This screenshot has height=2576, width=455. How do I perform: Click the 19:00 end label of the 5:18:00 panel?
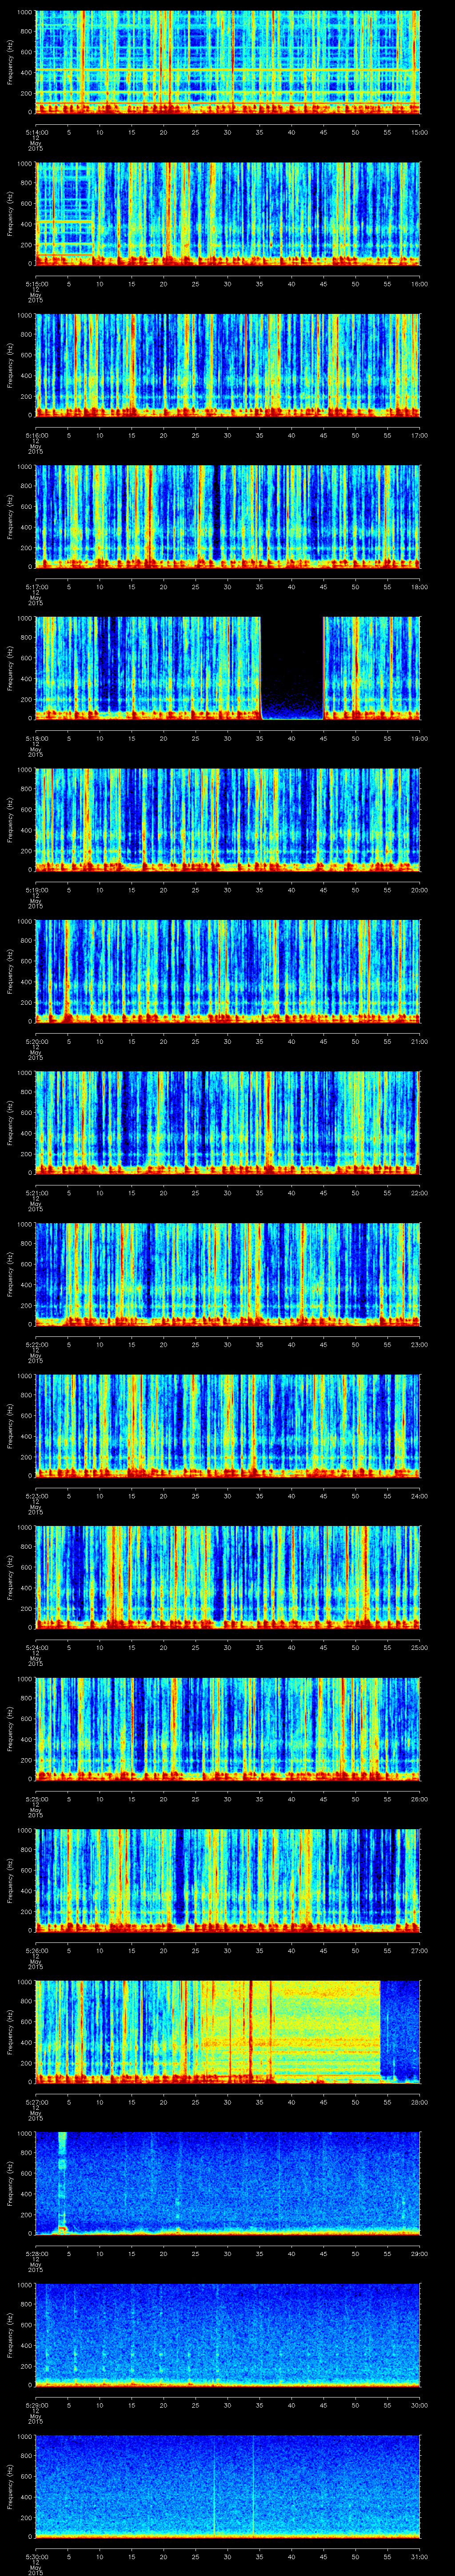click(x=418, y=738)
